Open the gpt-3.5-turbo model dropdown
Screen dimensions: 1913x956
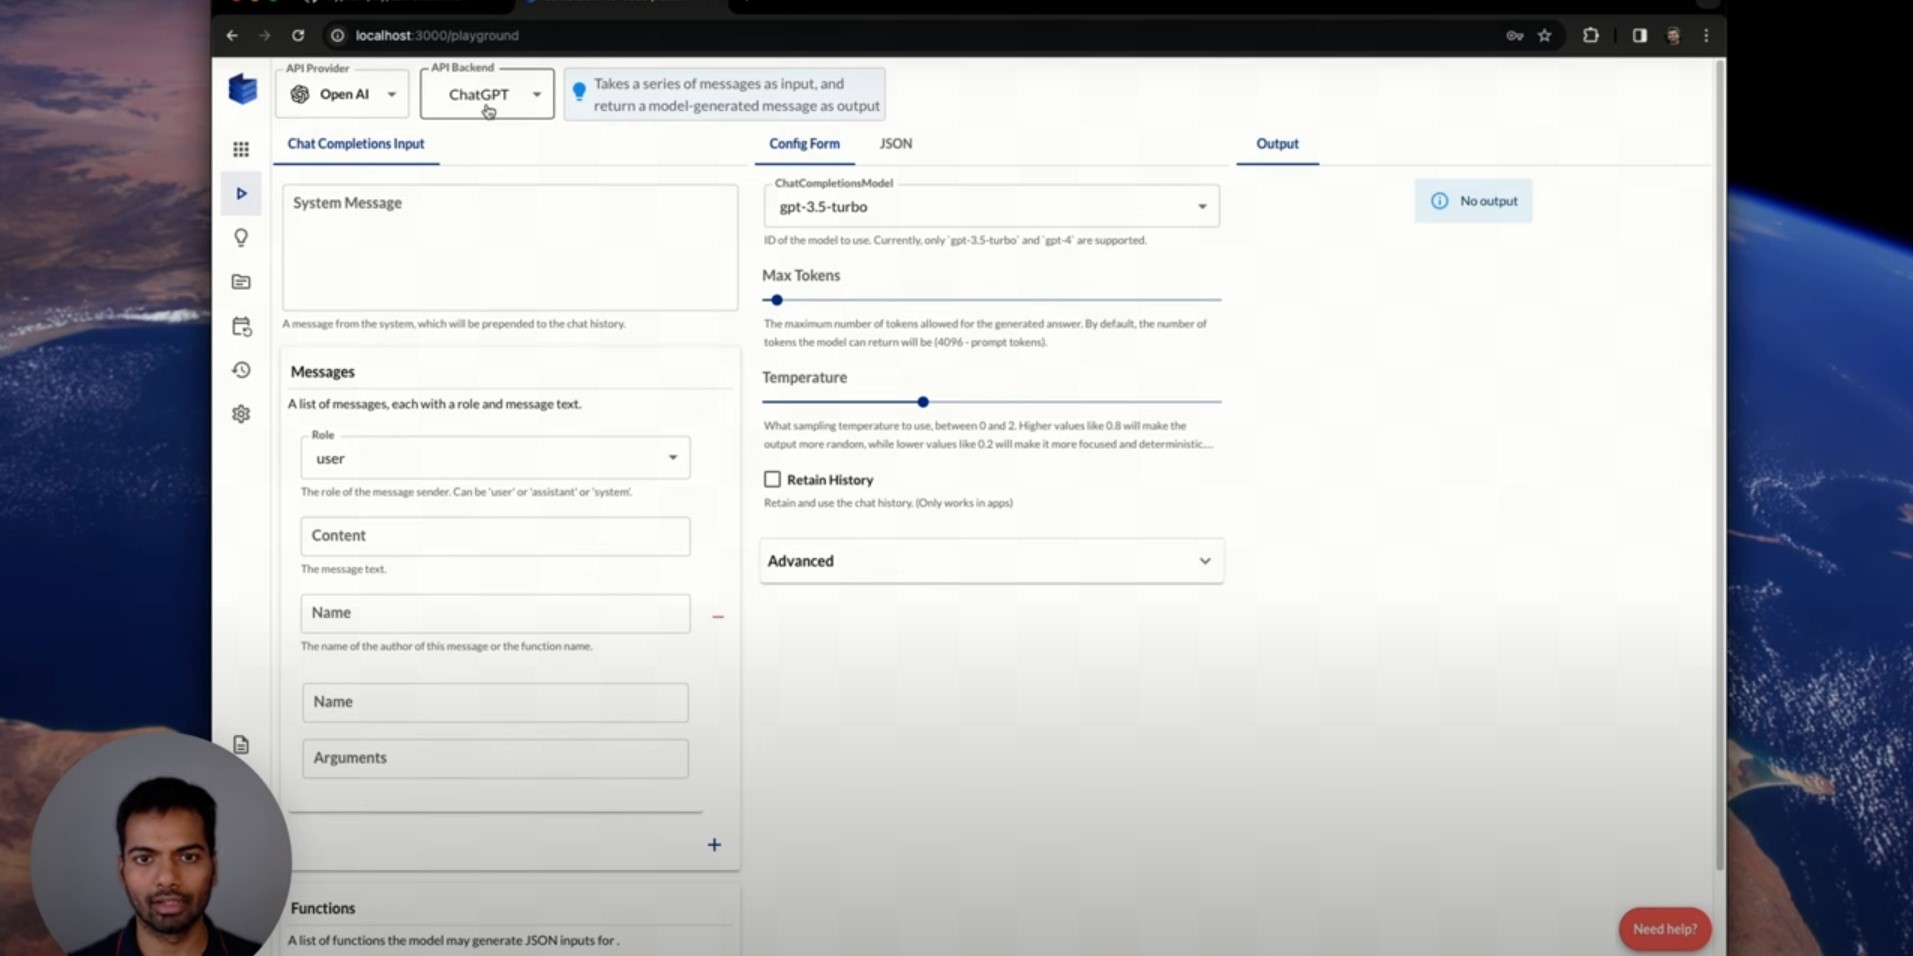(992, 206)
